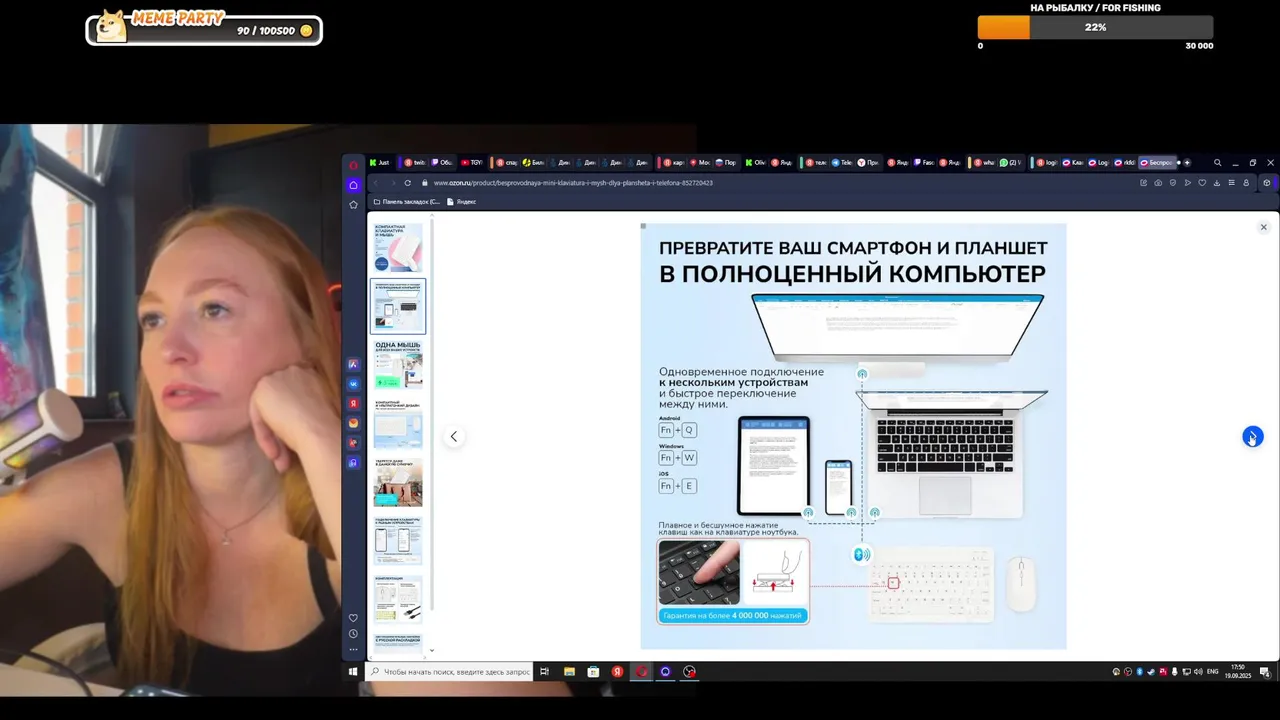This screenshot has height=720, width=1280.
Task: Open Aria AI icon in sidebar
Action: [353, 364]
